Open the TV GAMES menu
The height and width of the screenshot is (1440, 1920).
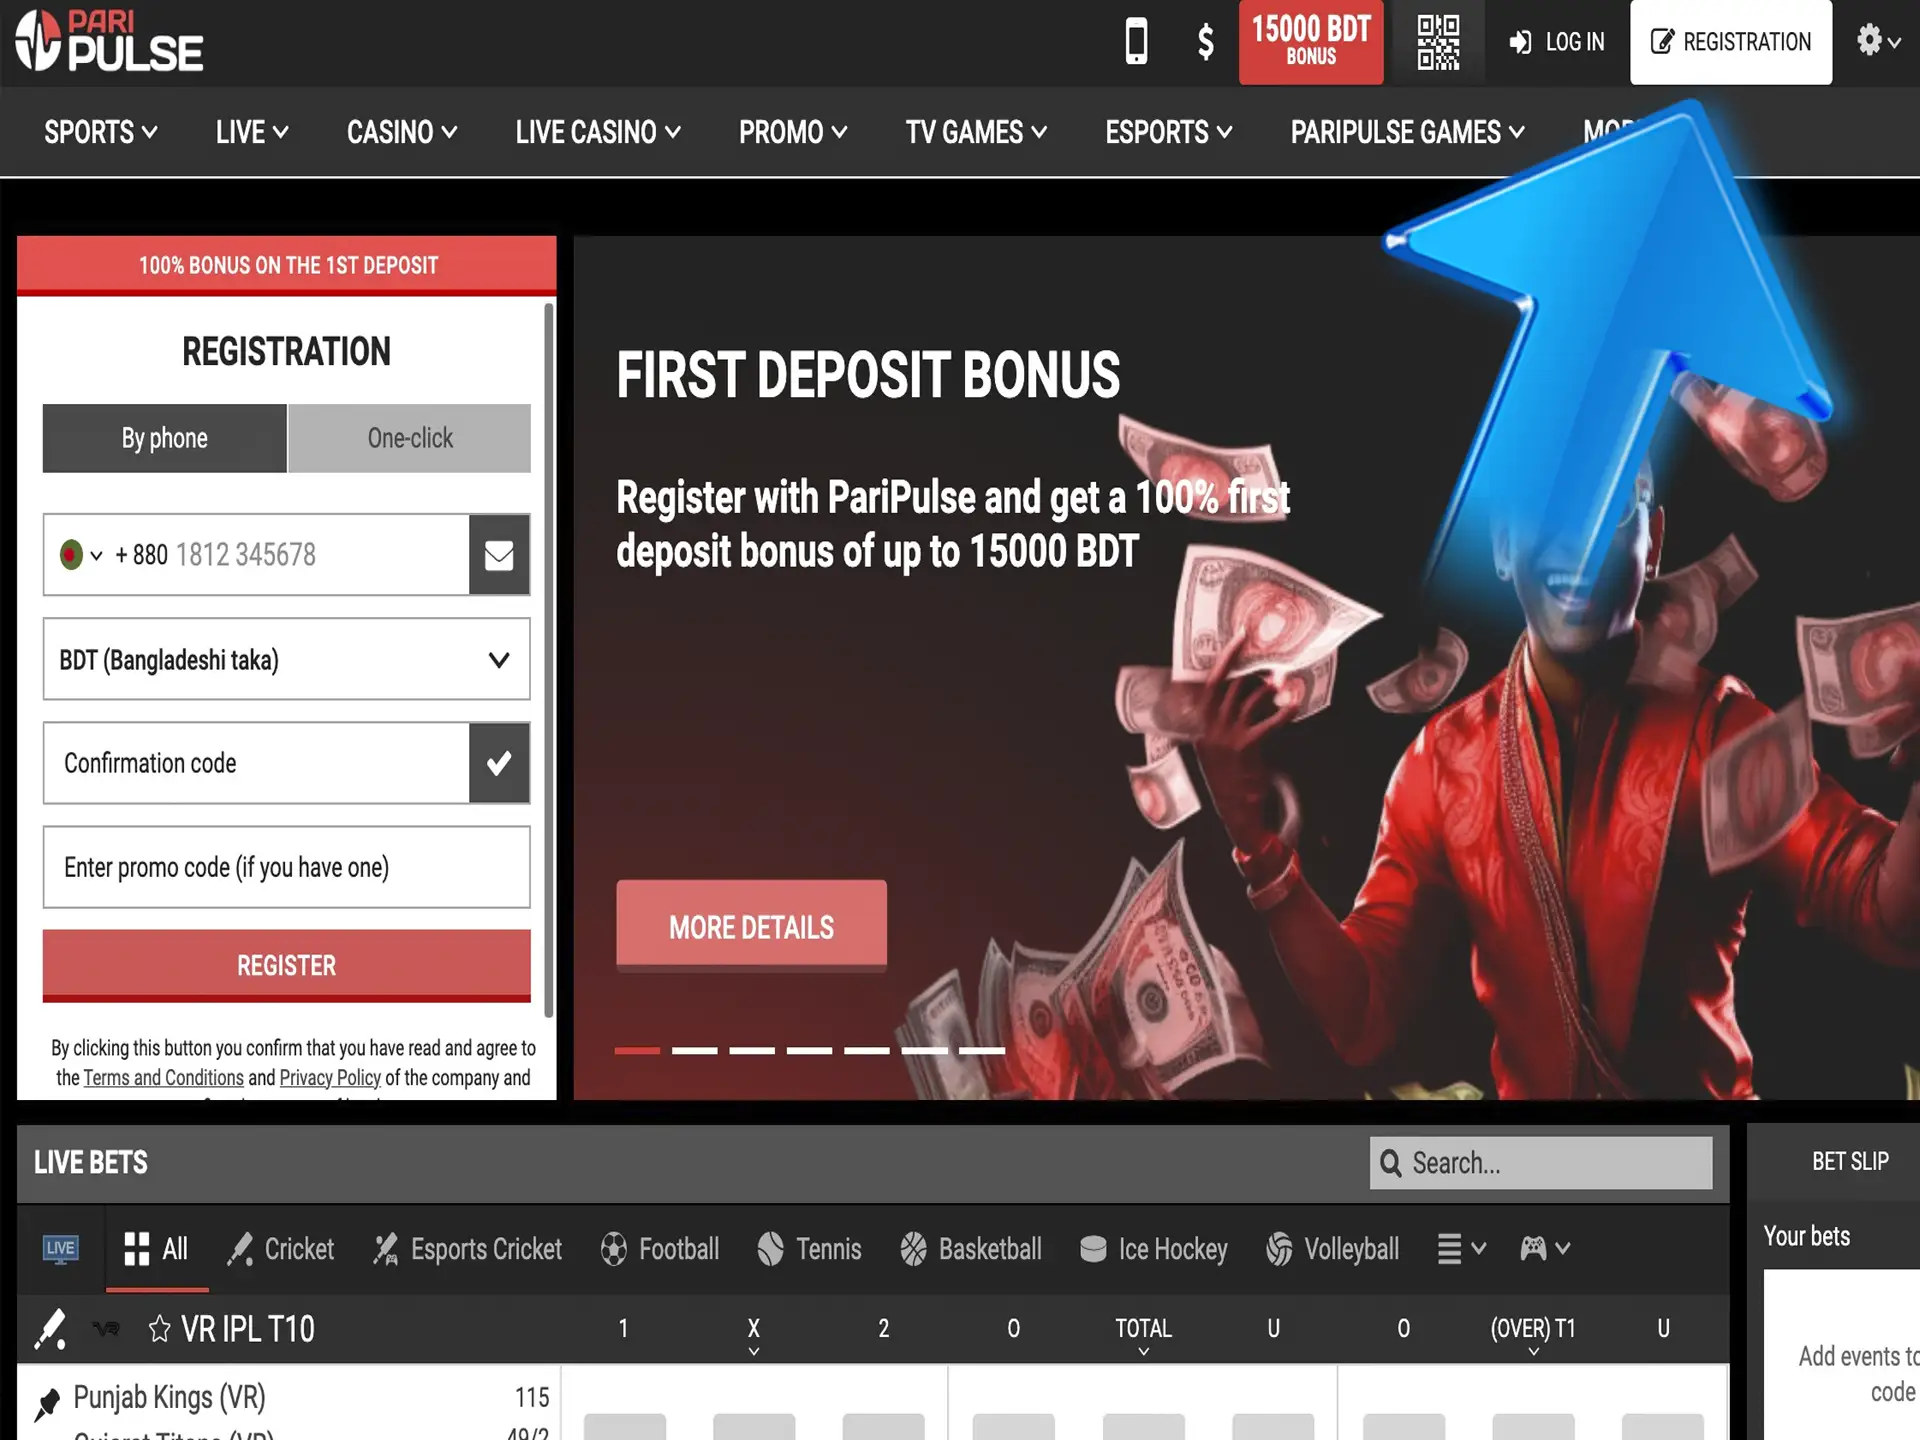pos(976,132)
